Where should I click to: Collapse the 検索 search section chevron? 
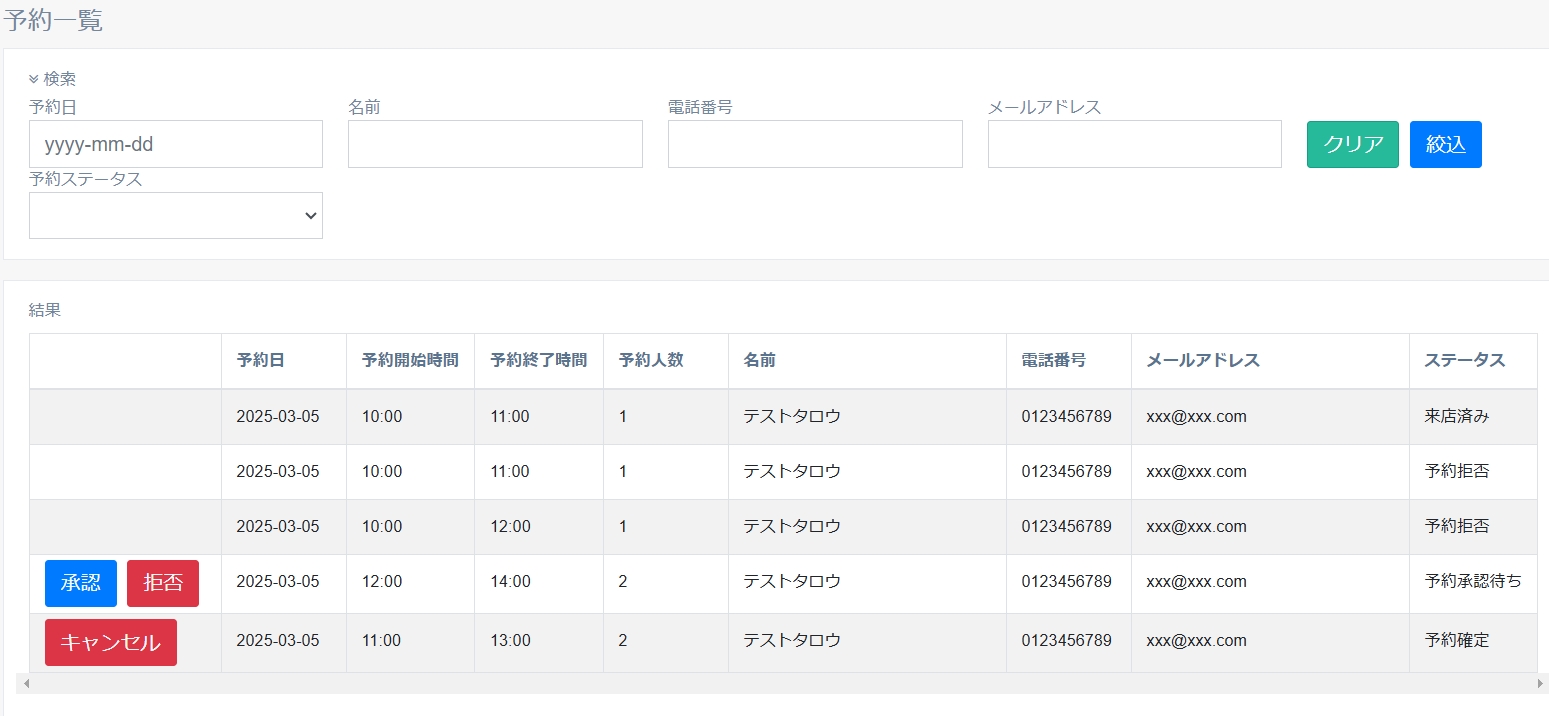coord(34,79)
